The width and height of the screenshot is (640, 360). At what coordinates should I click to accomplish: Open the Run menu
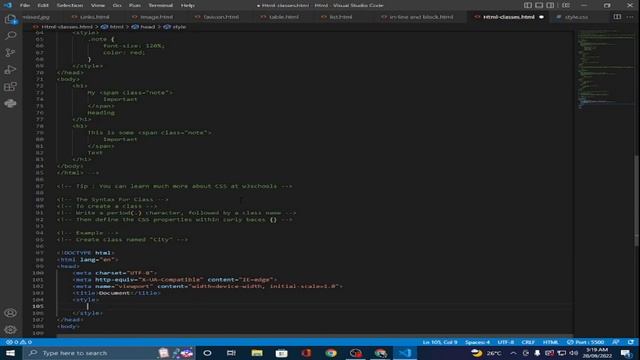click(x=134, y=5)
